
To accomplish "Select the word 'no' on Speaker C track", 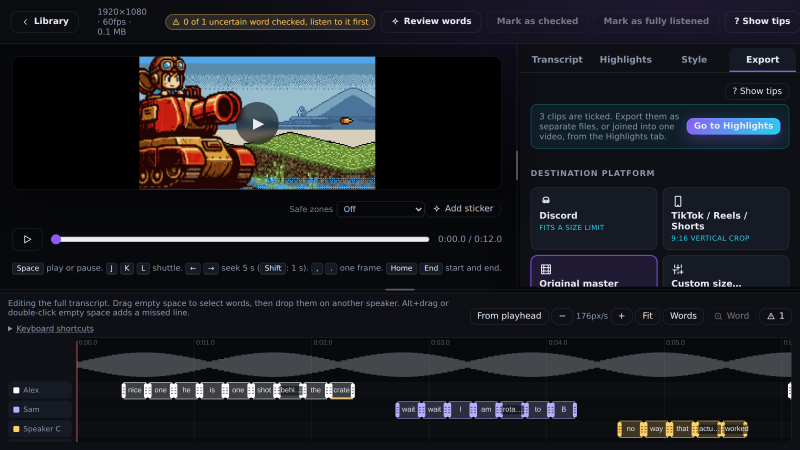I will (x=631, y=429).
